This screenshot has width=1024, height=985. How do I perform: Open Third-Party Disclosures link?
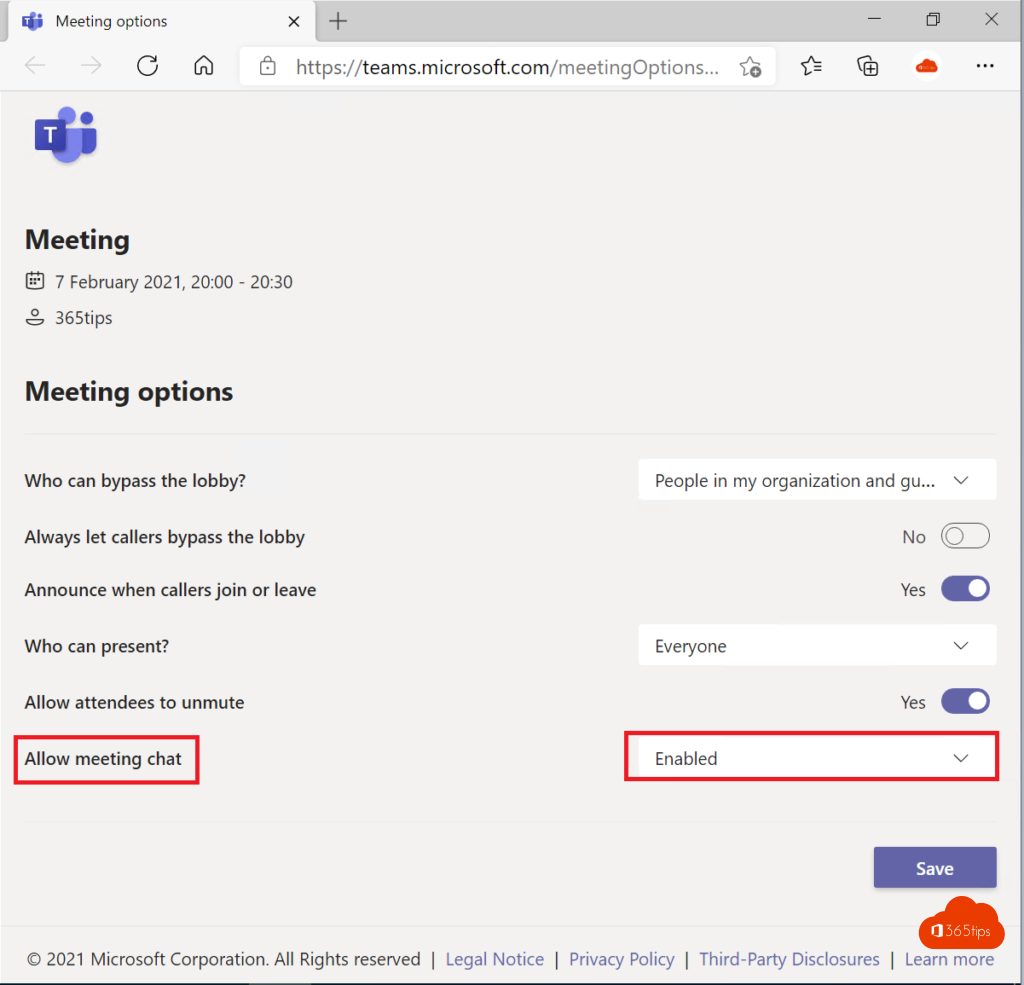click(x=789, y=958)
